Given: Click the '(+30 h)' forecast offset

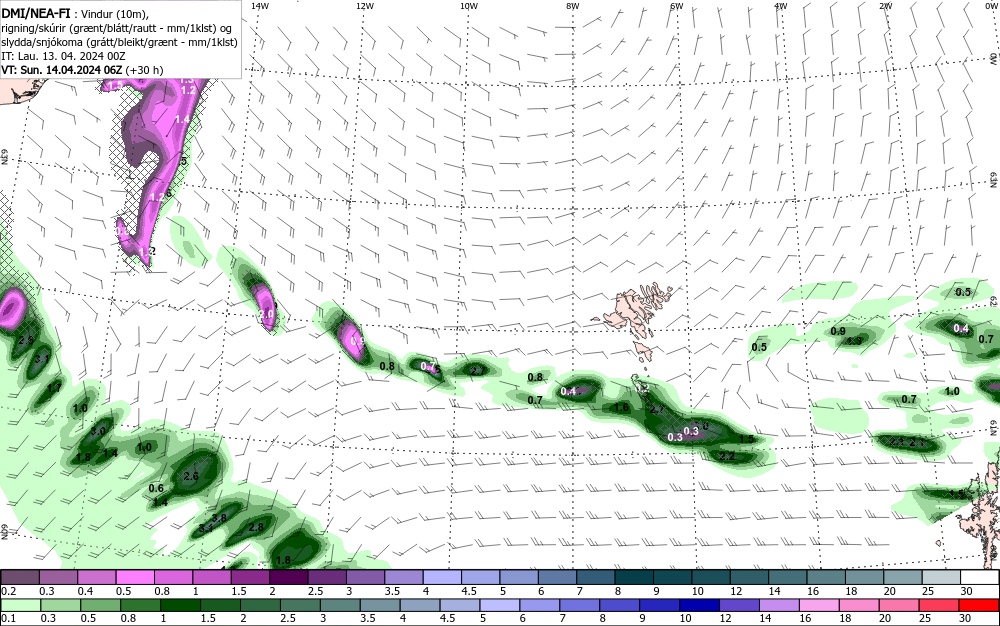Looking at the screenshot, I should 144,70.
